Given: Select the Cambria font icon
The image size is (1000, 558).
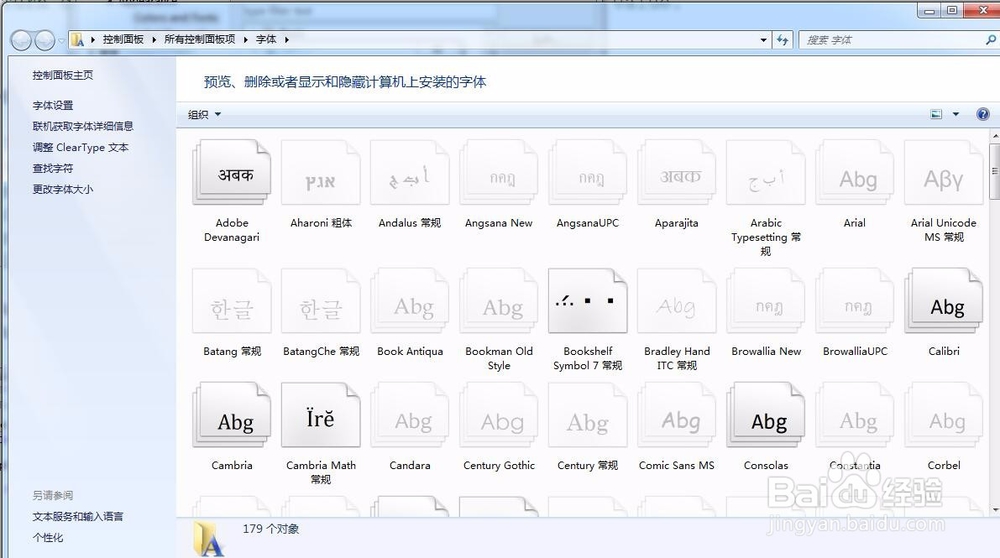Looking at the screenshot, I should click(x=232, y=415).
